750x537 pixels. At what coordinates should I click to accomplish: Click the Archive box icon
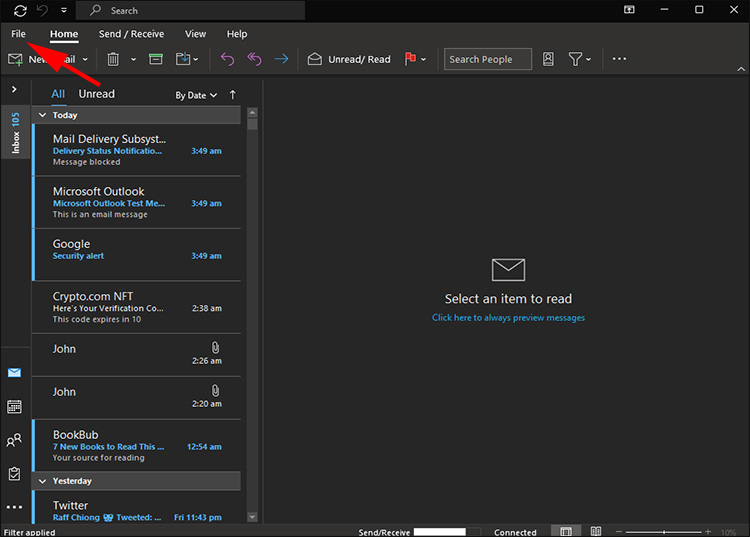click(x=156, y=59)
